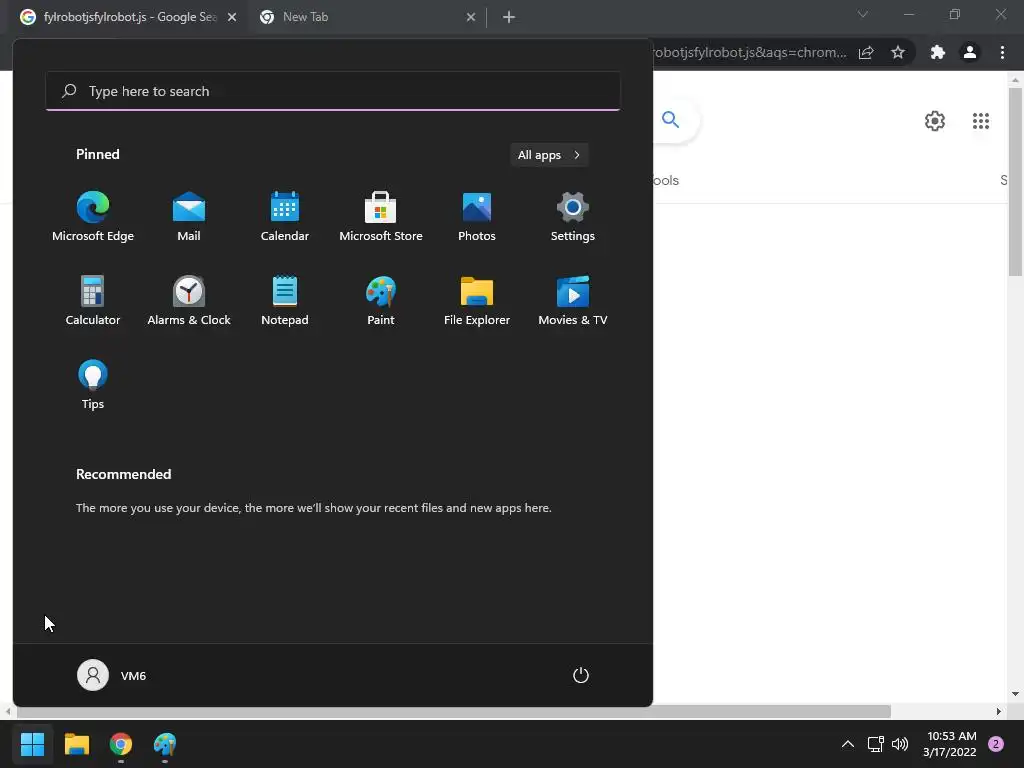
Task: Open File Explorer from the taskbar
Action: [x=76, y=744]
